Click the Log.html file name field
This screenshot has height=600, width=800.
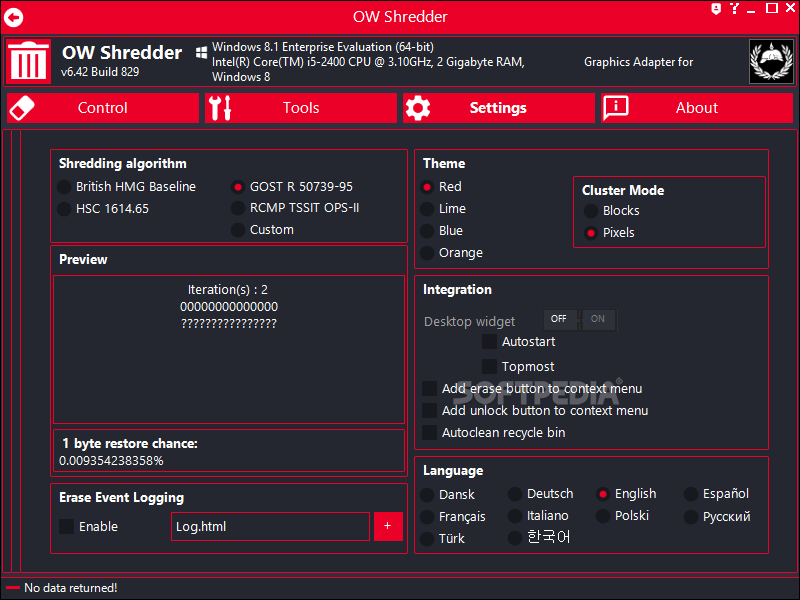(270, 527)
